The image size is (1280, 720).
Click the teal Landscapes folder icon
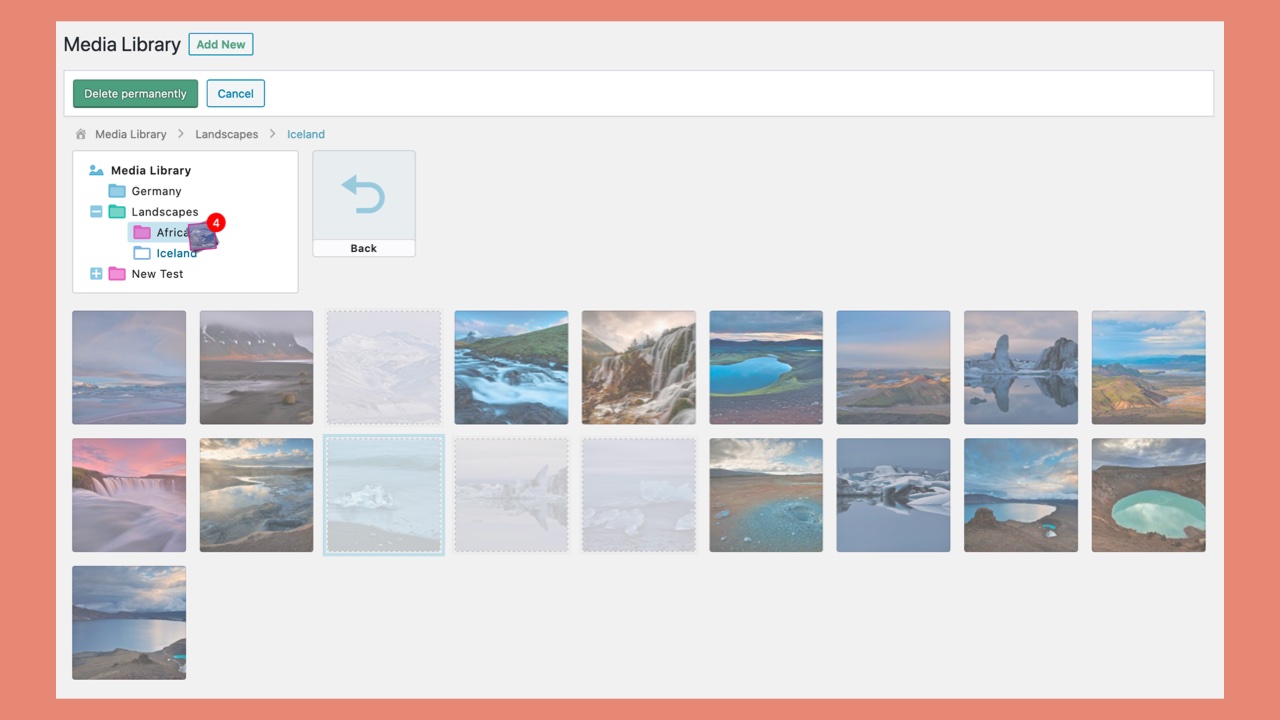(117, 212)
